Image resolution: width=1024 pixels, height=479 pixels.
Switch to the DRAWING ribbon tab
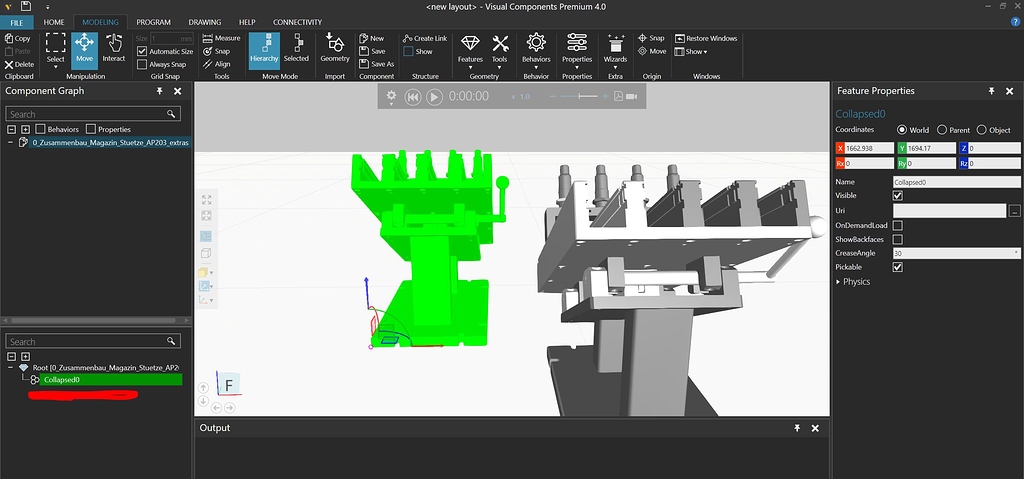point(204,22)
